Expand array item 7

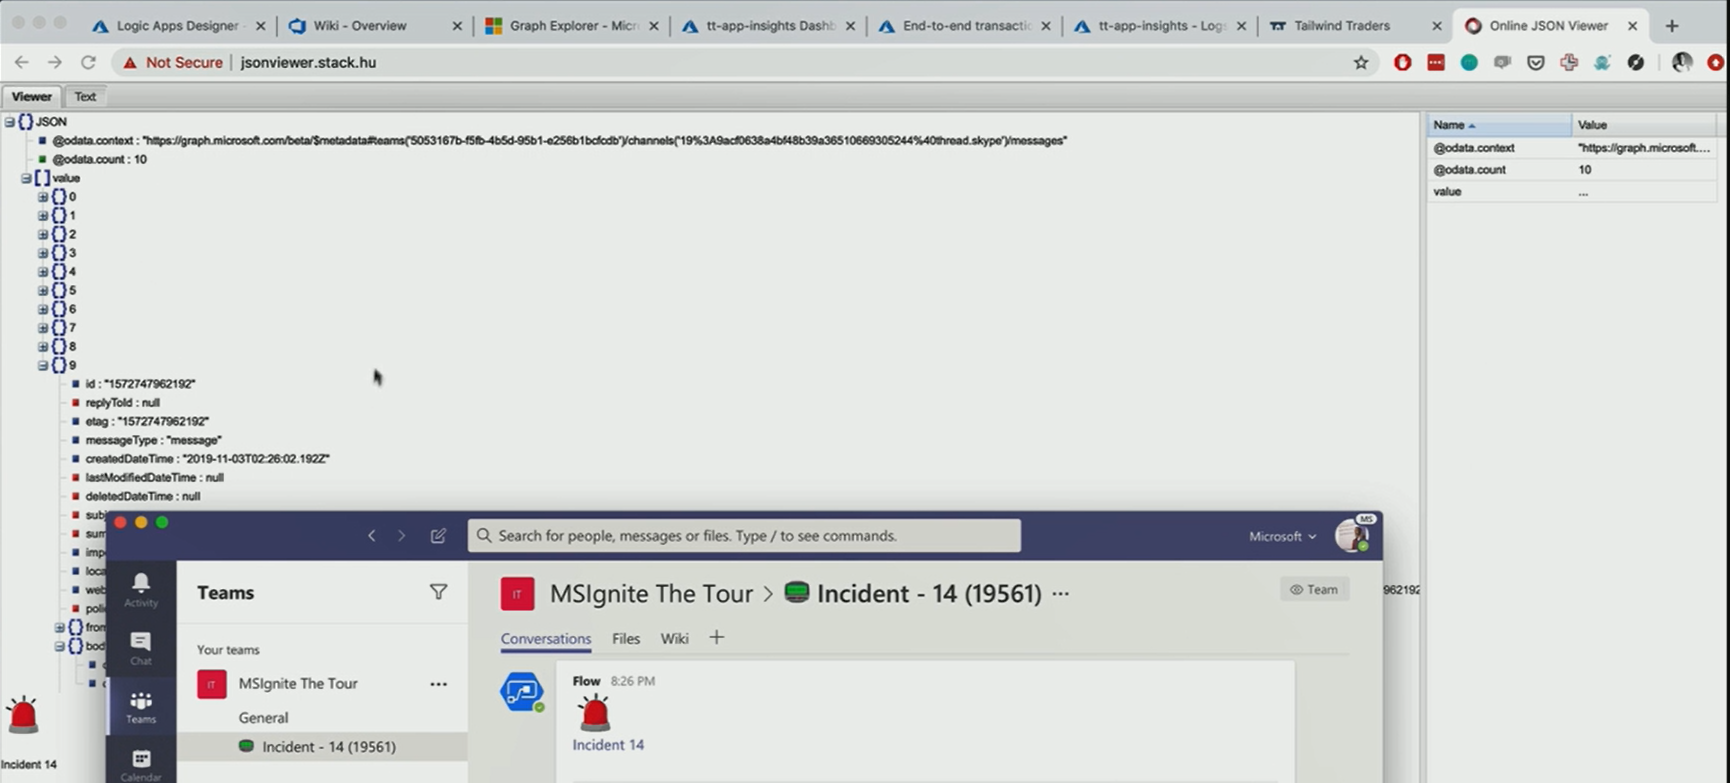point(43,328)
